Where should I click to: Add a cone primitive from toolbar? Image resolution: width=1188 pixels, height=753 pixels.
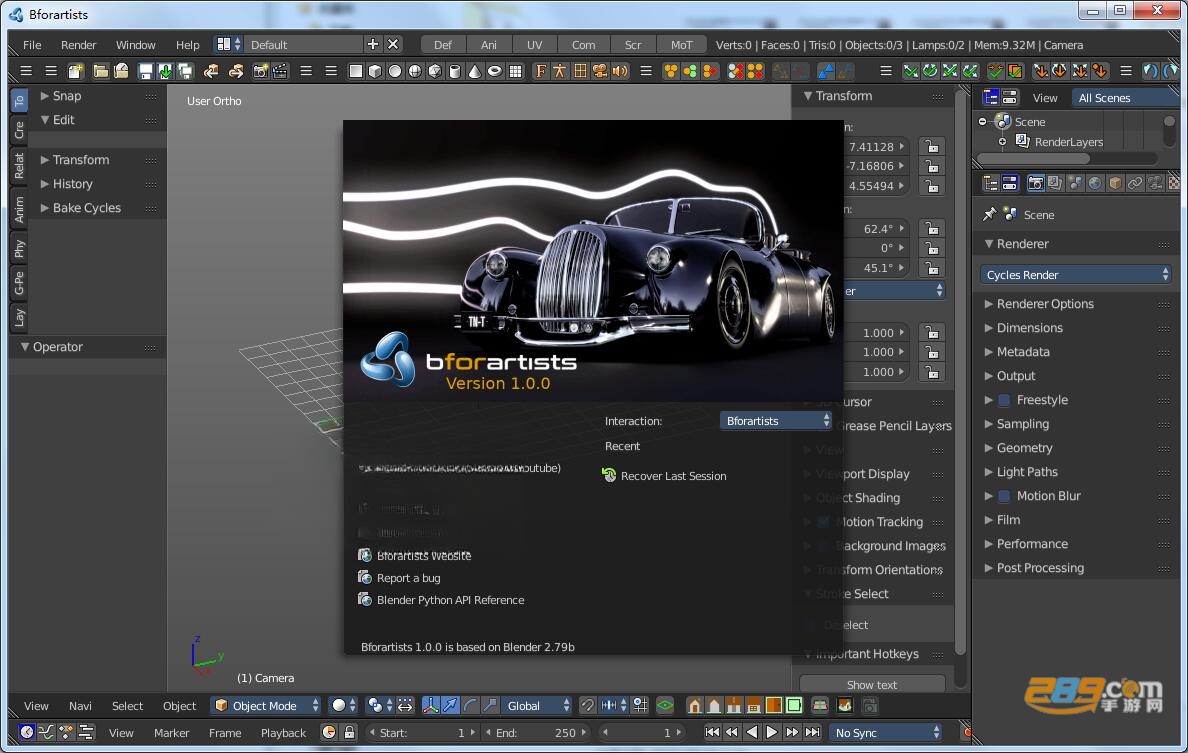pyautogui.click(x=474, y=71)
